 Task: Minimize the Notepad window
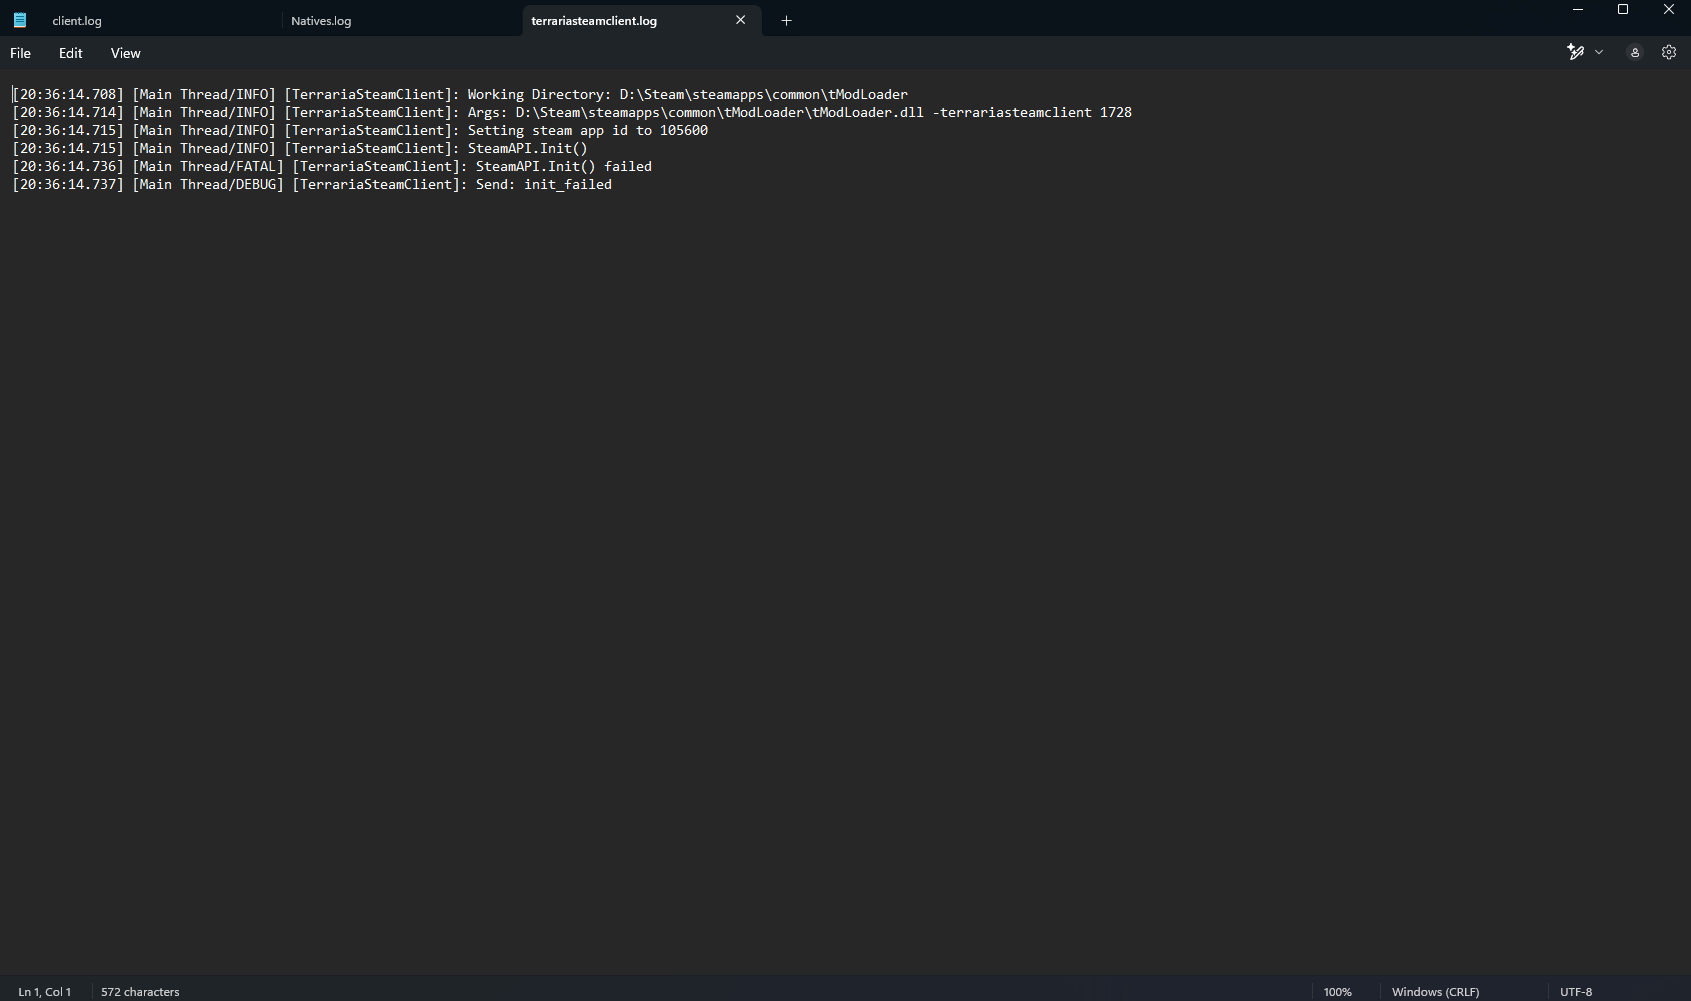point(1578,10)
